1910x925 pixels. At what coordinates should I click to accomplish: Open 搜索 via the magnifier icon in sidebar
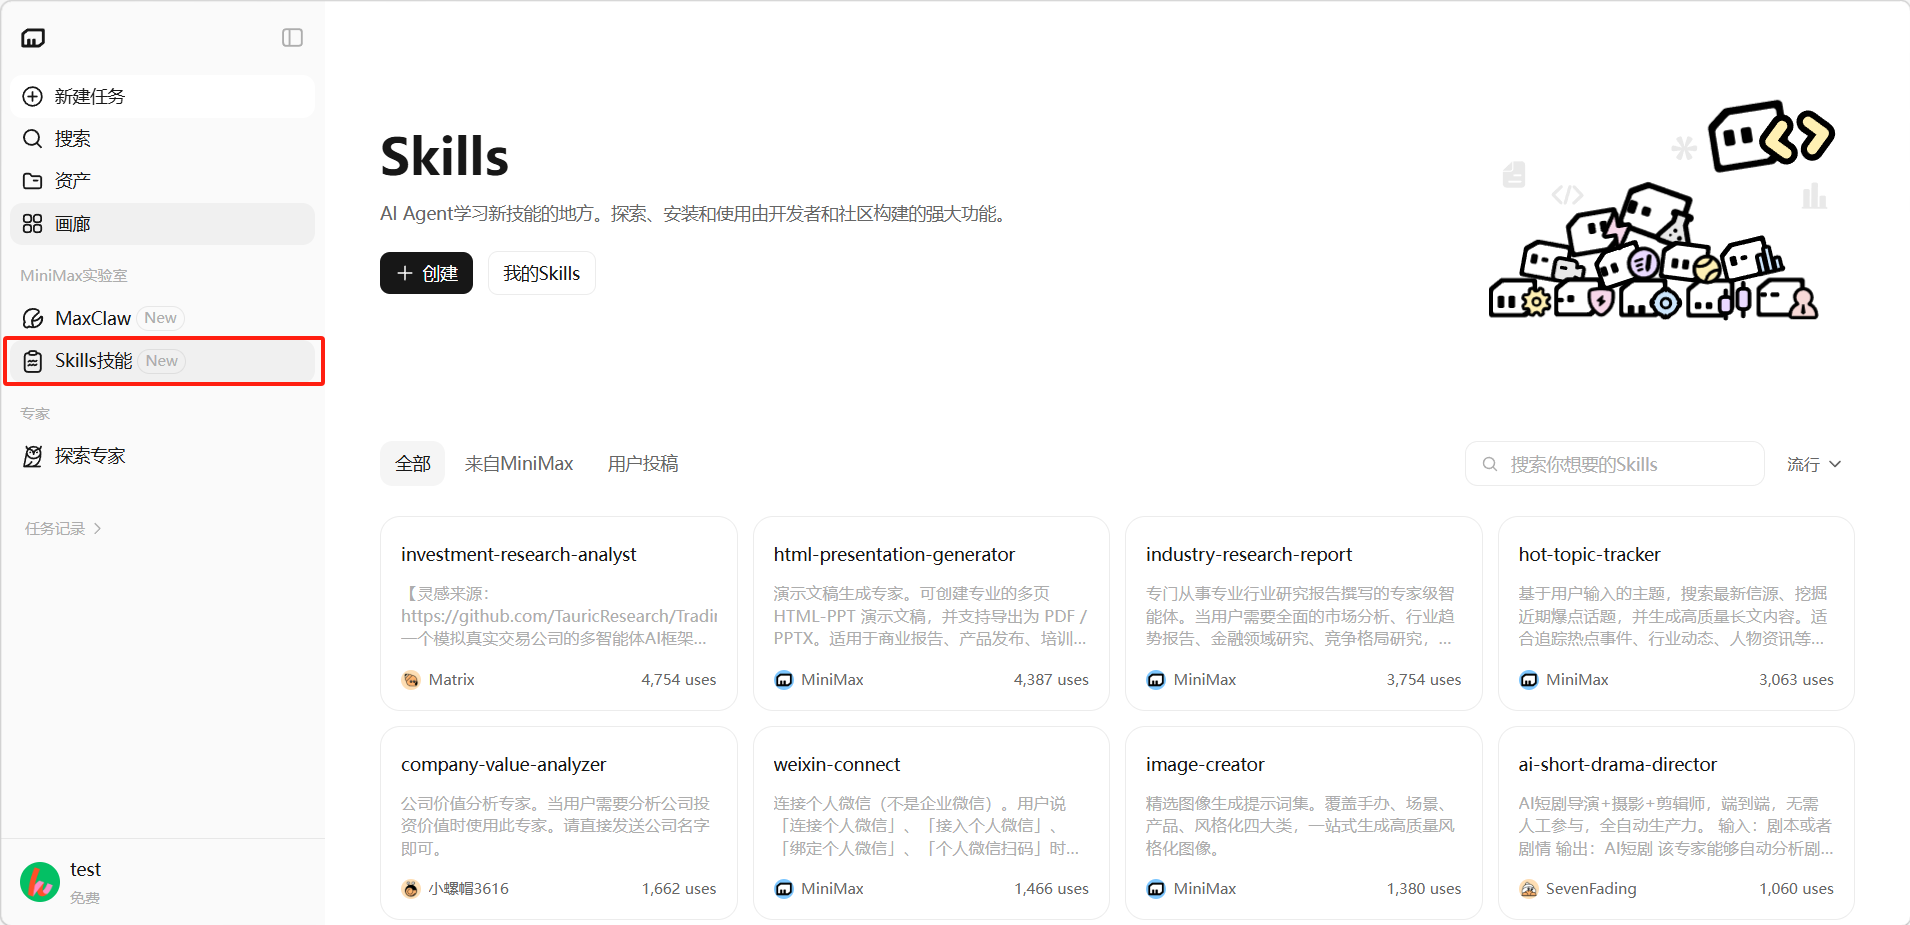(33, 138)
